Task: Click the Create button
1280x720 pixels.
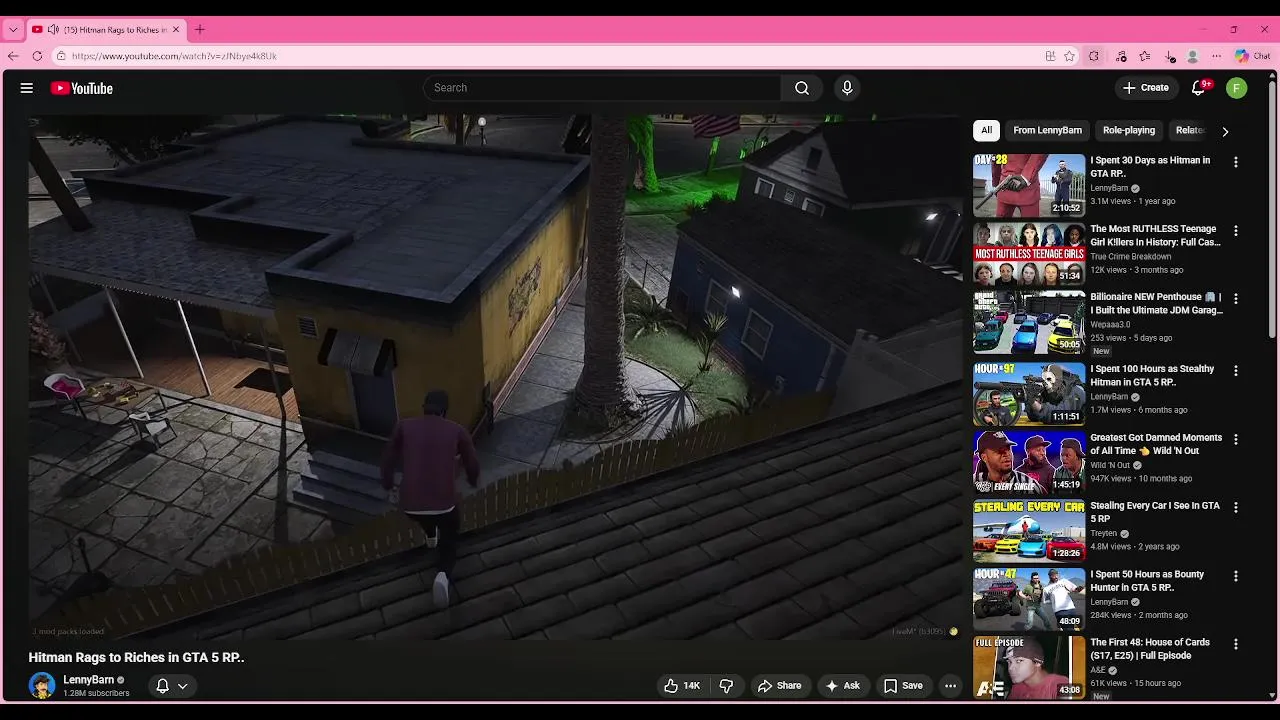Action: click(x=1146, y=88)
